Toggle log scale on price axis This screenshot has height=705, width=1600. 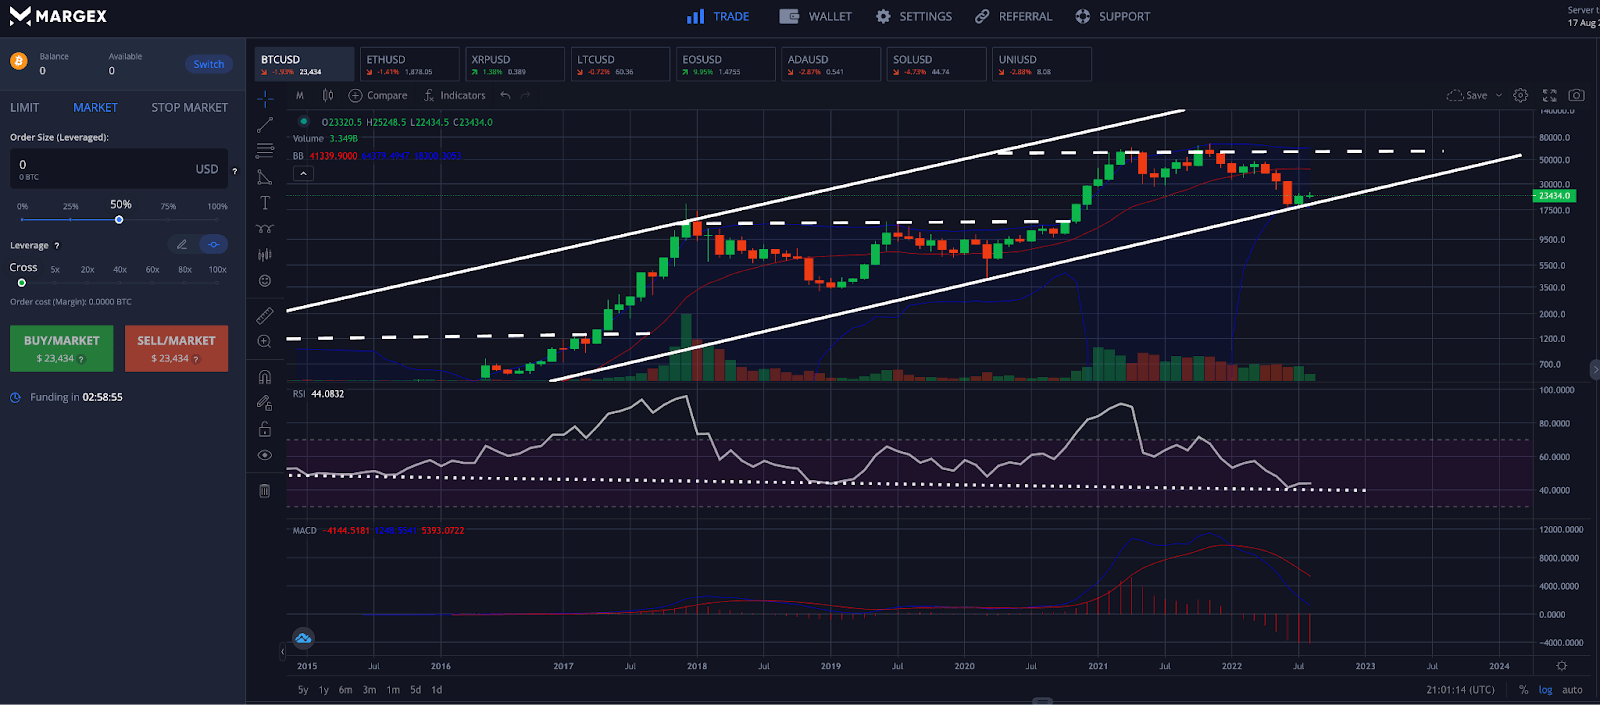click(x=1545, y=690)
